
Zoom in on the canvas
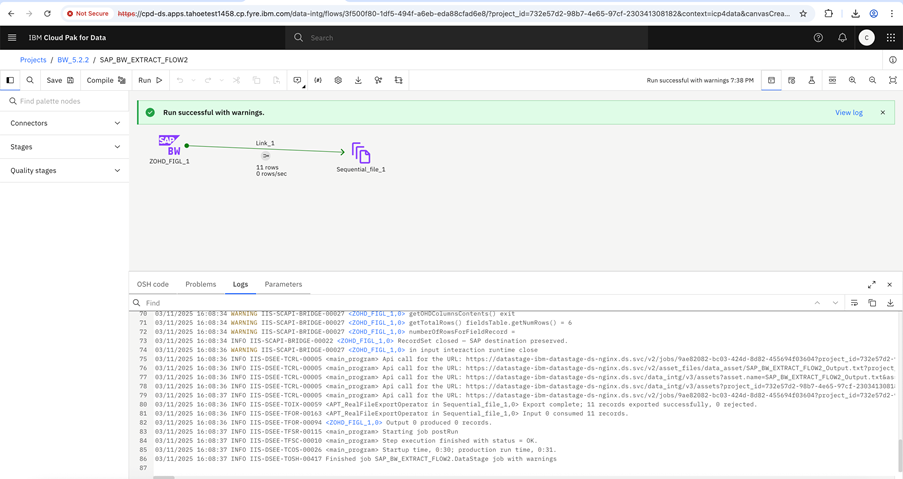(852, 80)
